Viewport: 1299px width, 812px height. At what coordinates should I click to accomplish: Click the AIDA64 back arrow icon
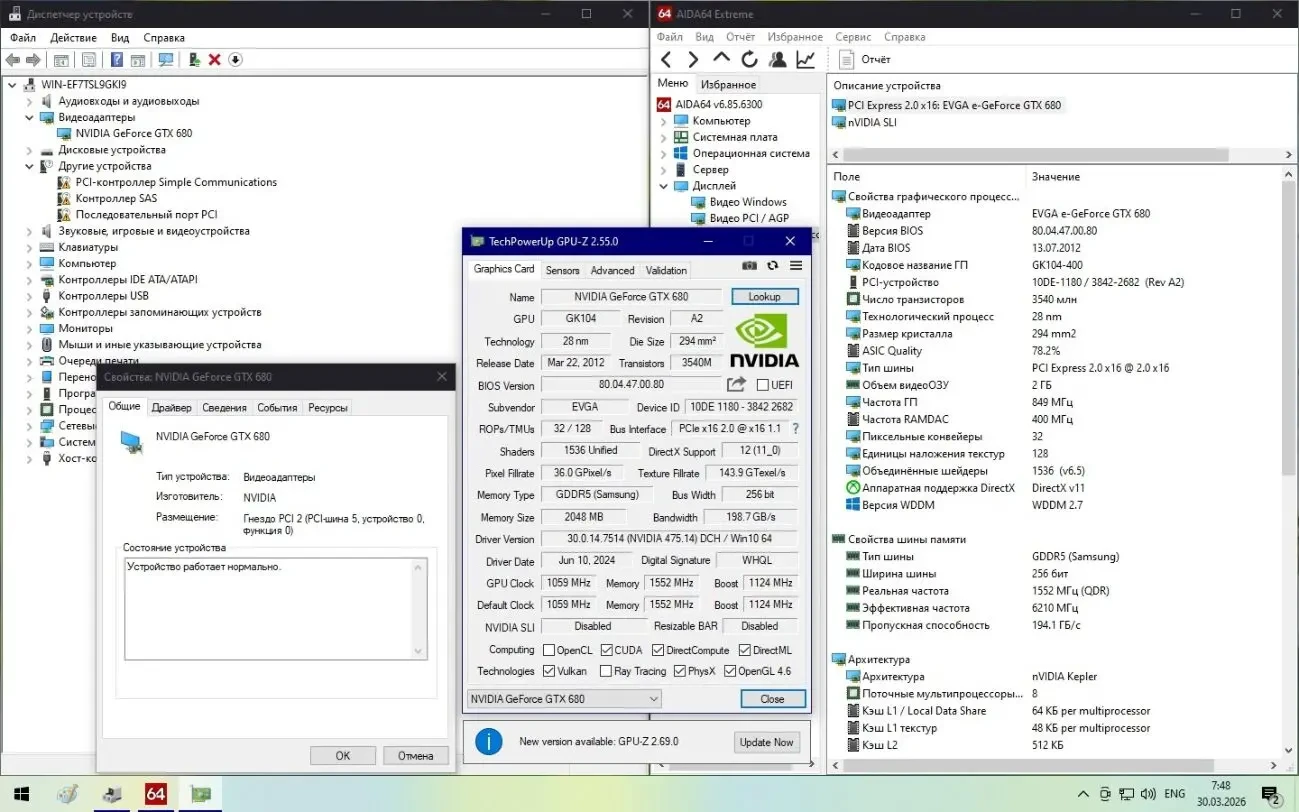(x=667, y=60)
